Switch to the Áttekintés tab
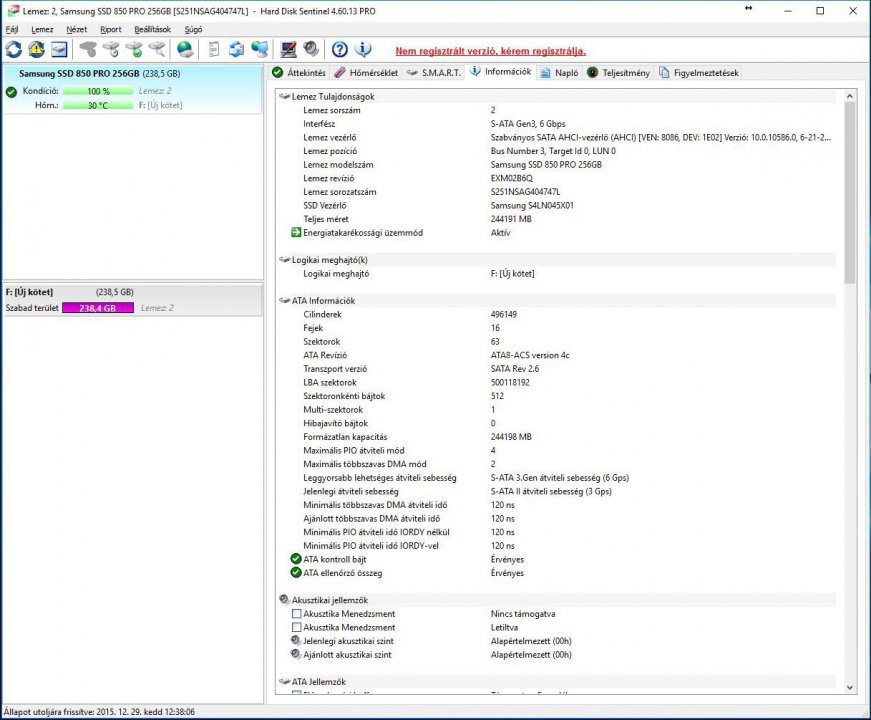871x720 pixels. (299, 73)
